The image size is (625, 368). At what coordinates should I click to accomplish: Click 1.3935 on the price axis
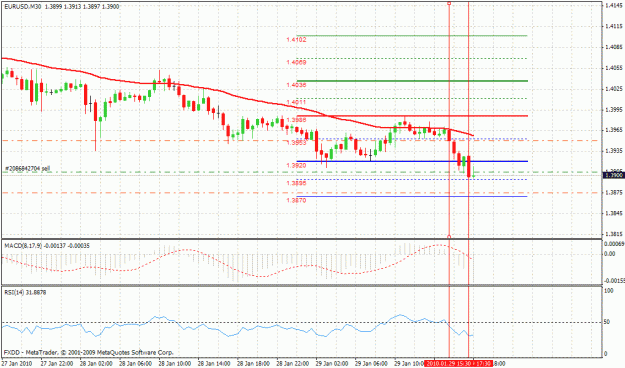coord(614,151)
